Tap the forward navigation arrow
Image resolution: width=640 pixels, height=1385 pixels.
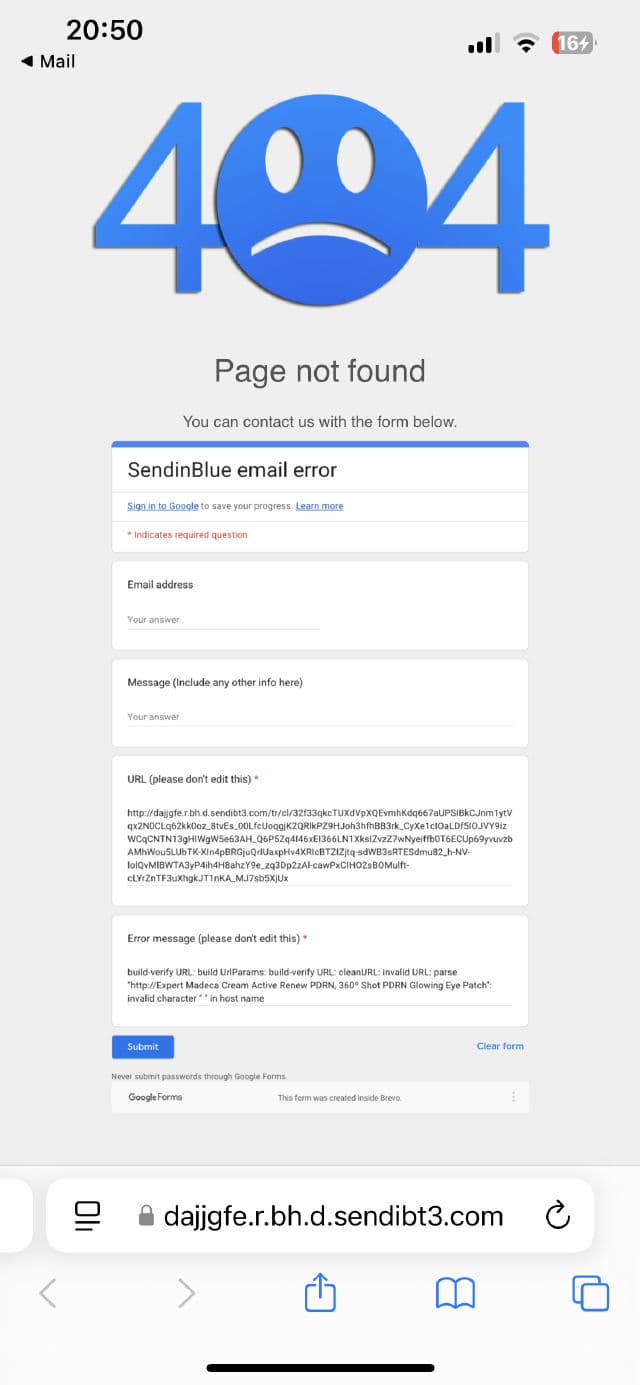186,1294
